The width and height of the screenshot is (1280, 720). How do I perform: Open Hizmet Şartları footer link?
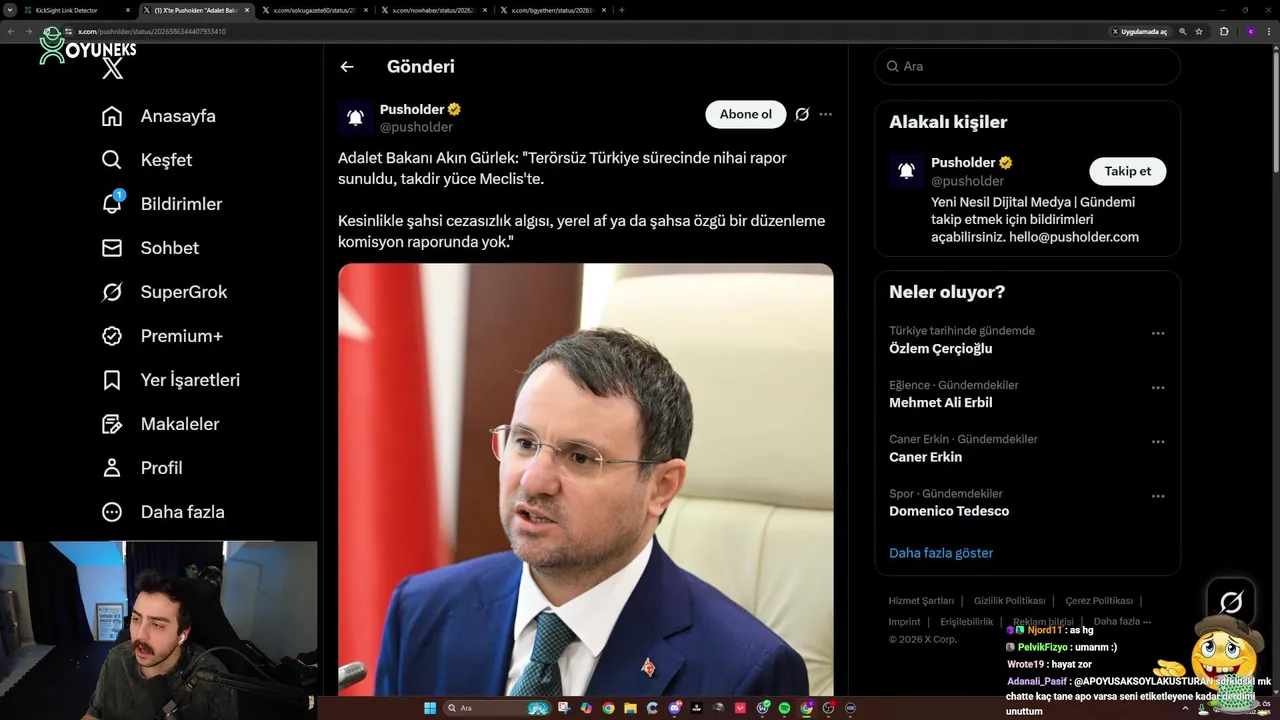tap(921, 601)
